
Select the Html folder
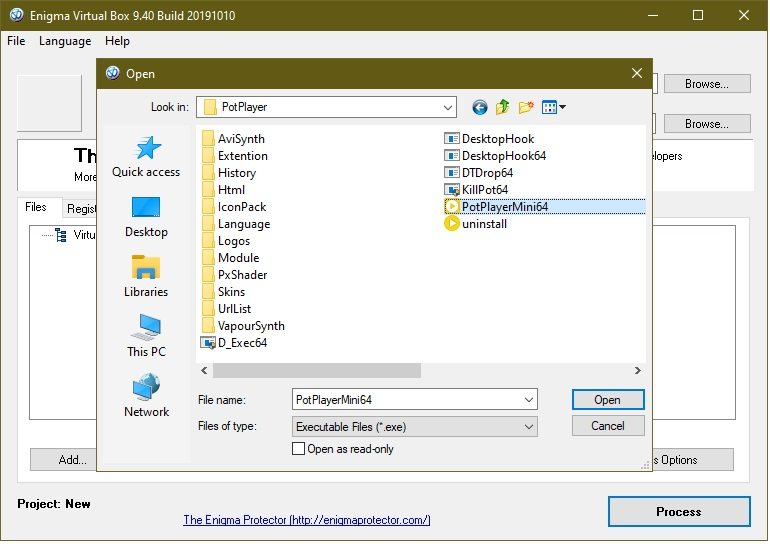[224, 190]
